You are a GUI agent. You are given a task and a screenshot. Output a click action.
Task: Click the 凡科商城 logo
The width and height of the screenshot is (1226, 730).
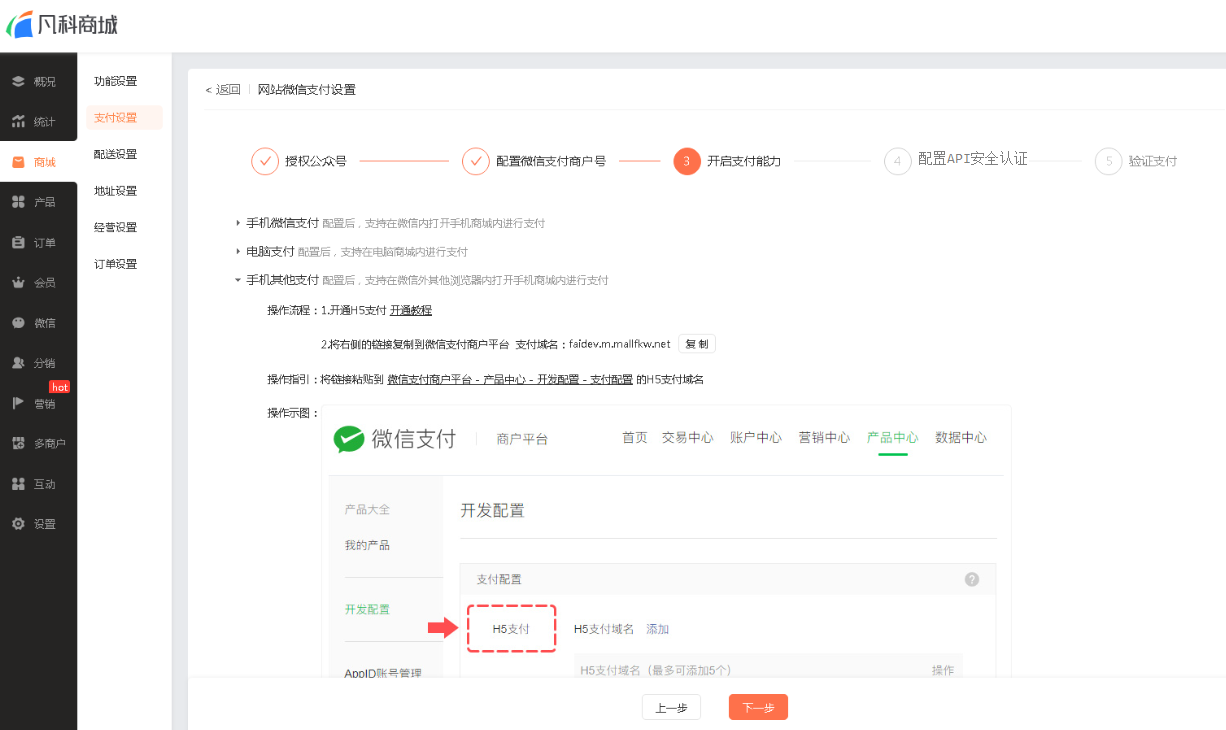point(62,23)
